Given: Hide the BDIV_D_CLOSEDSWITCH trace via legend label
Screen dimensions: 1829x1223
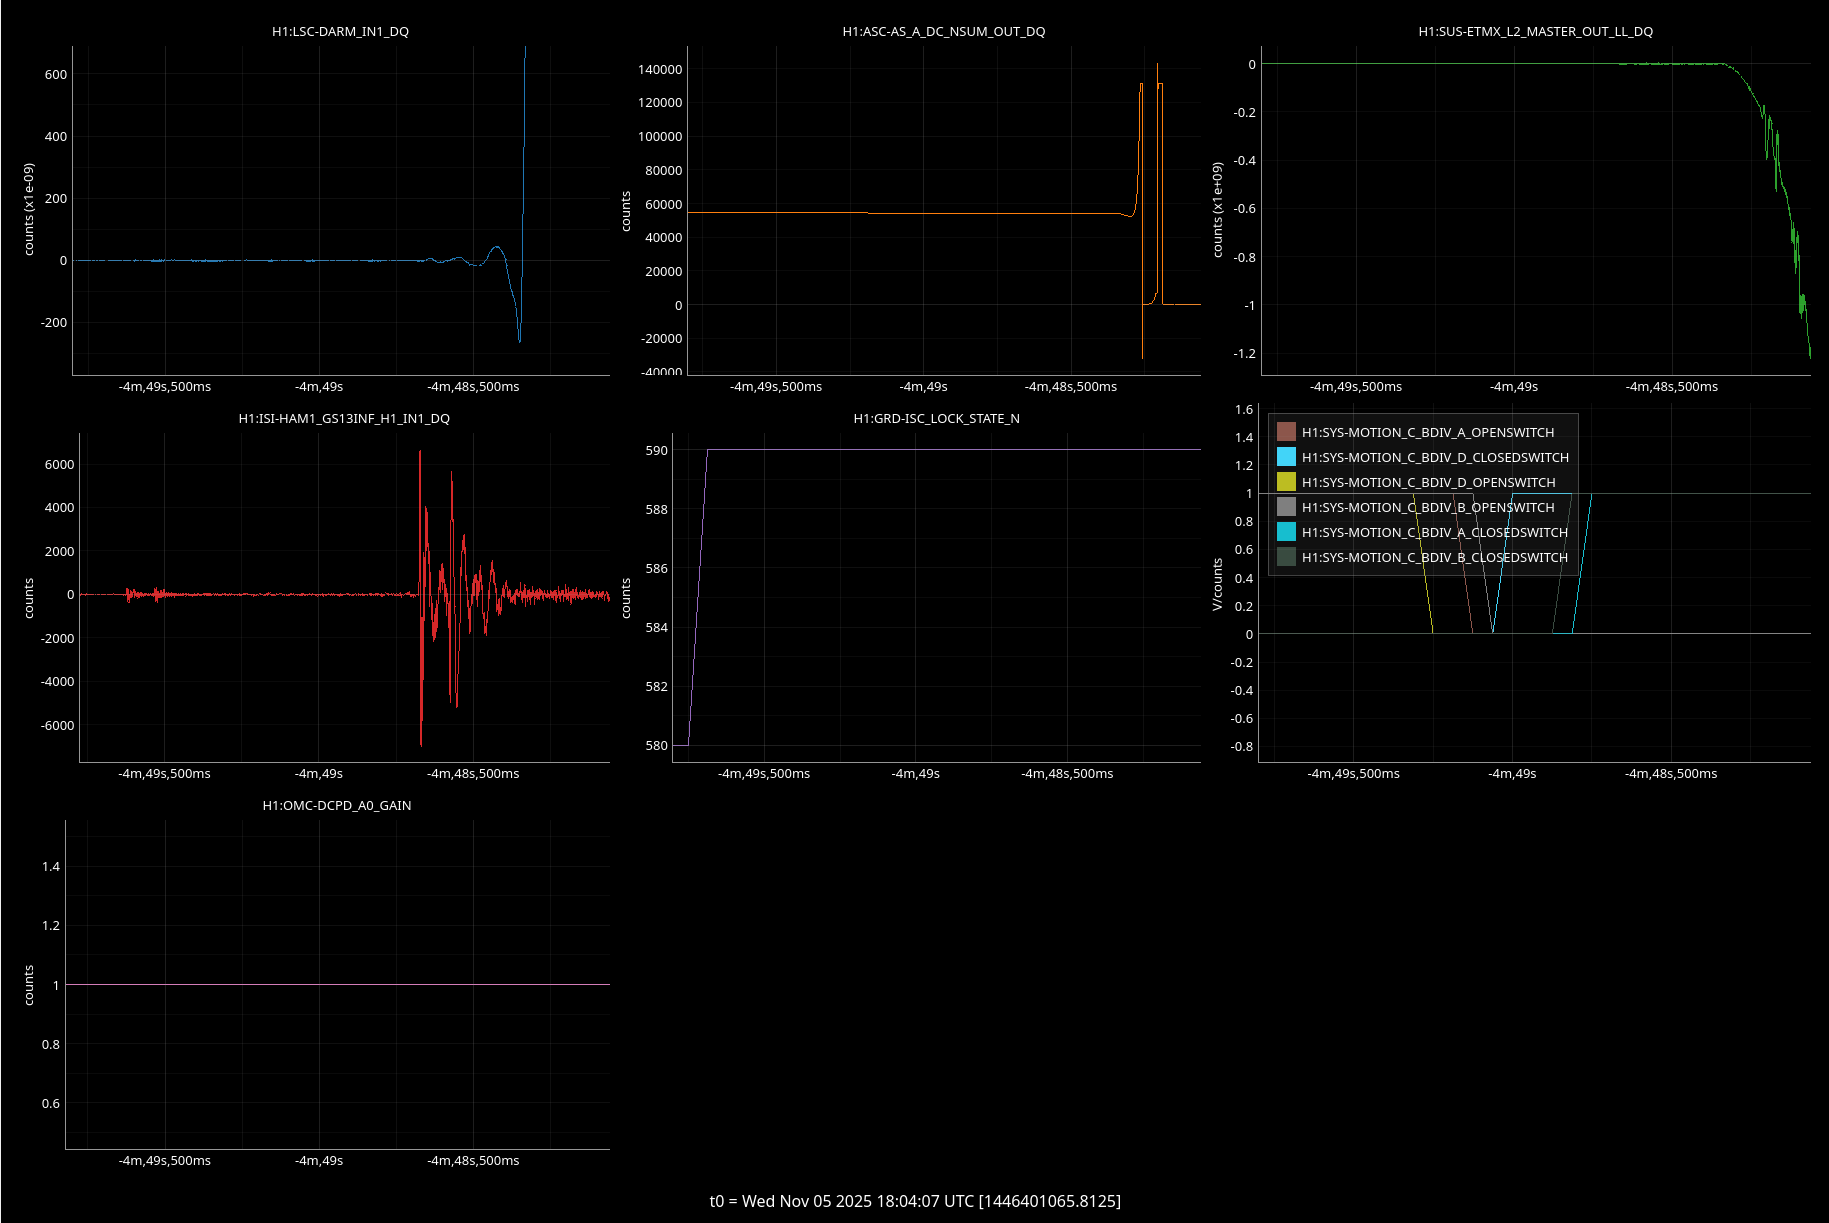Looking at the screenshot, I should (x=1434, y=457).
